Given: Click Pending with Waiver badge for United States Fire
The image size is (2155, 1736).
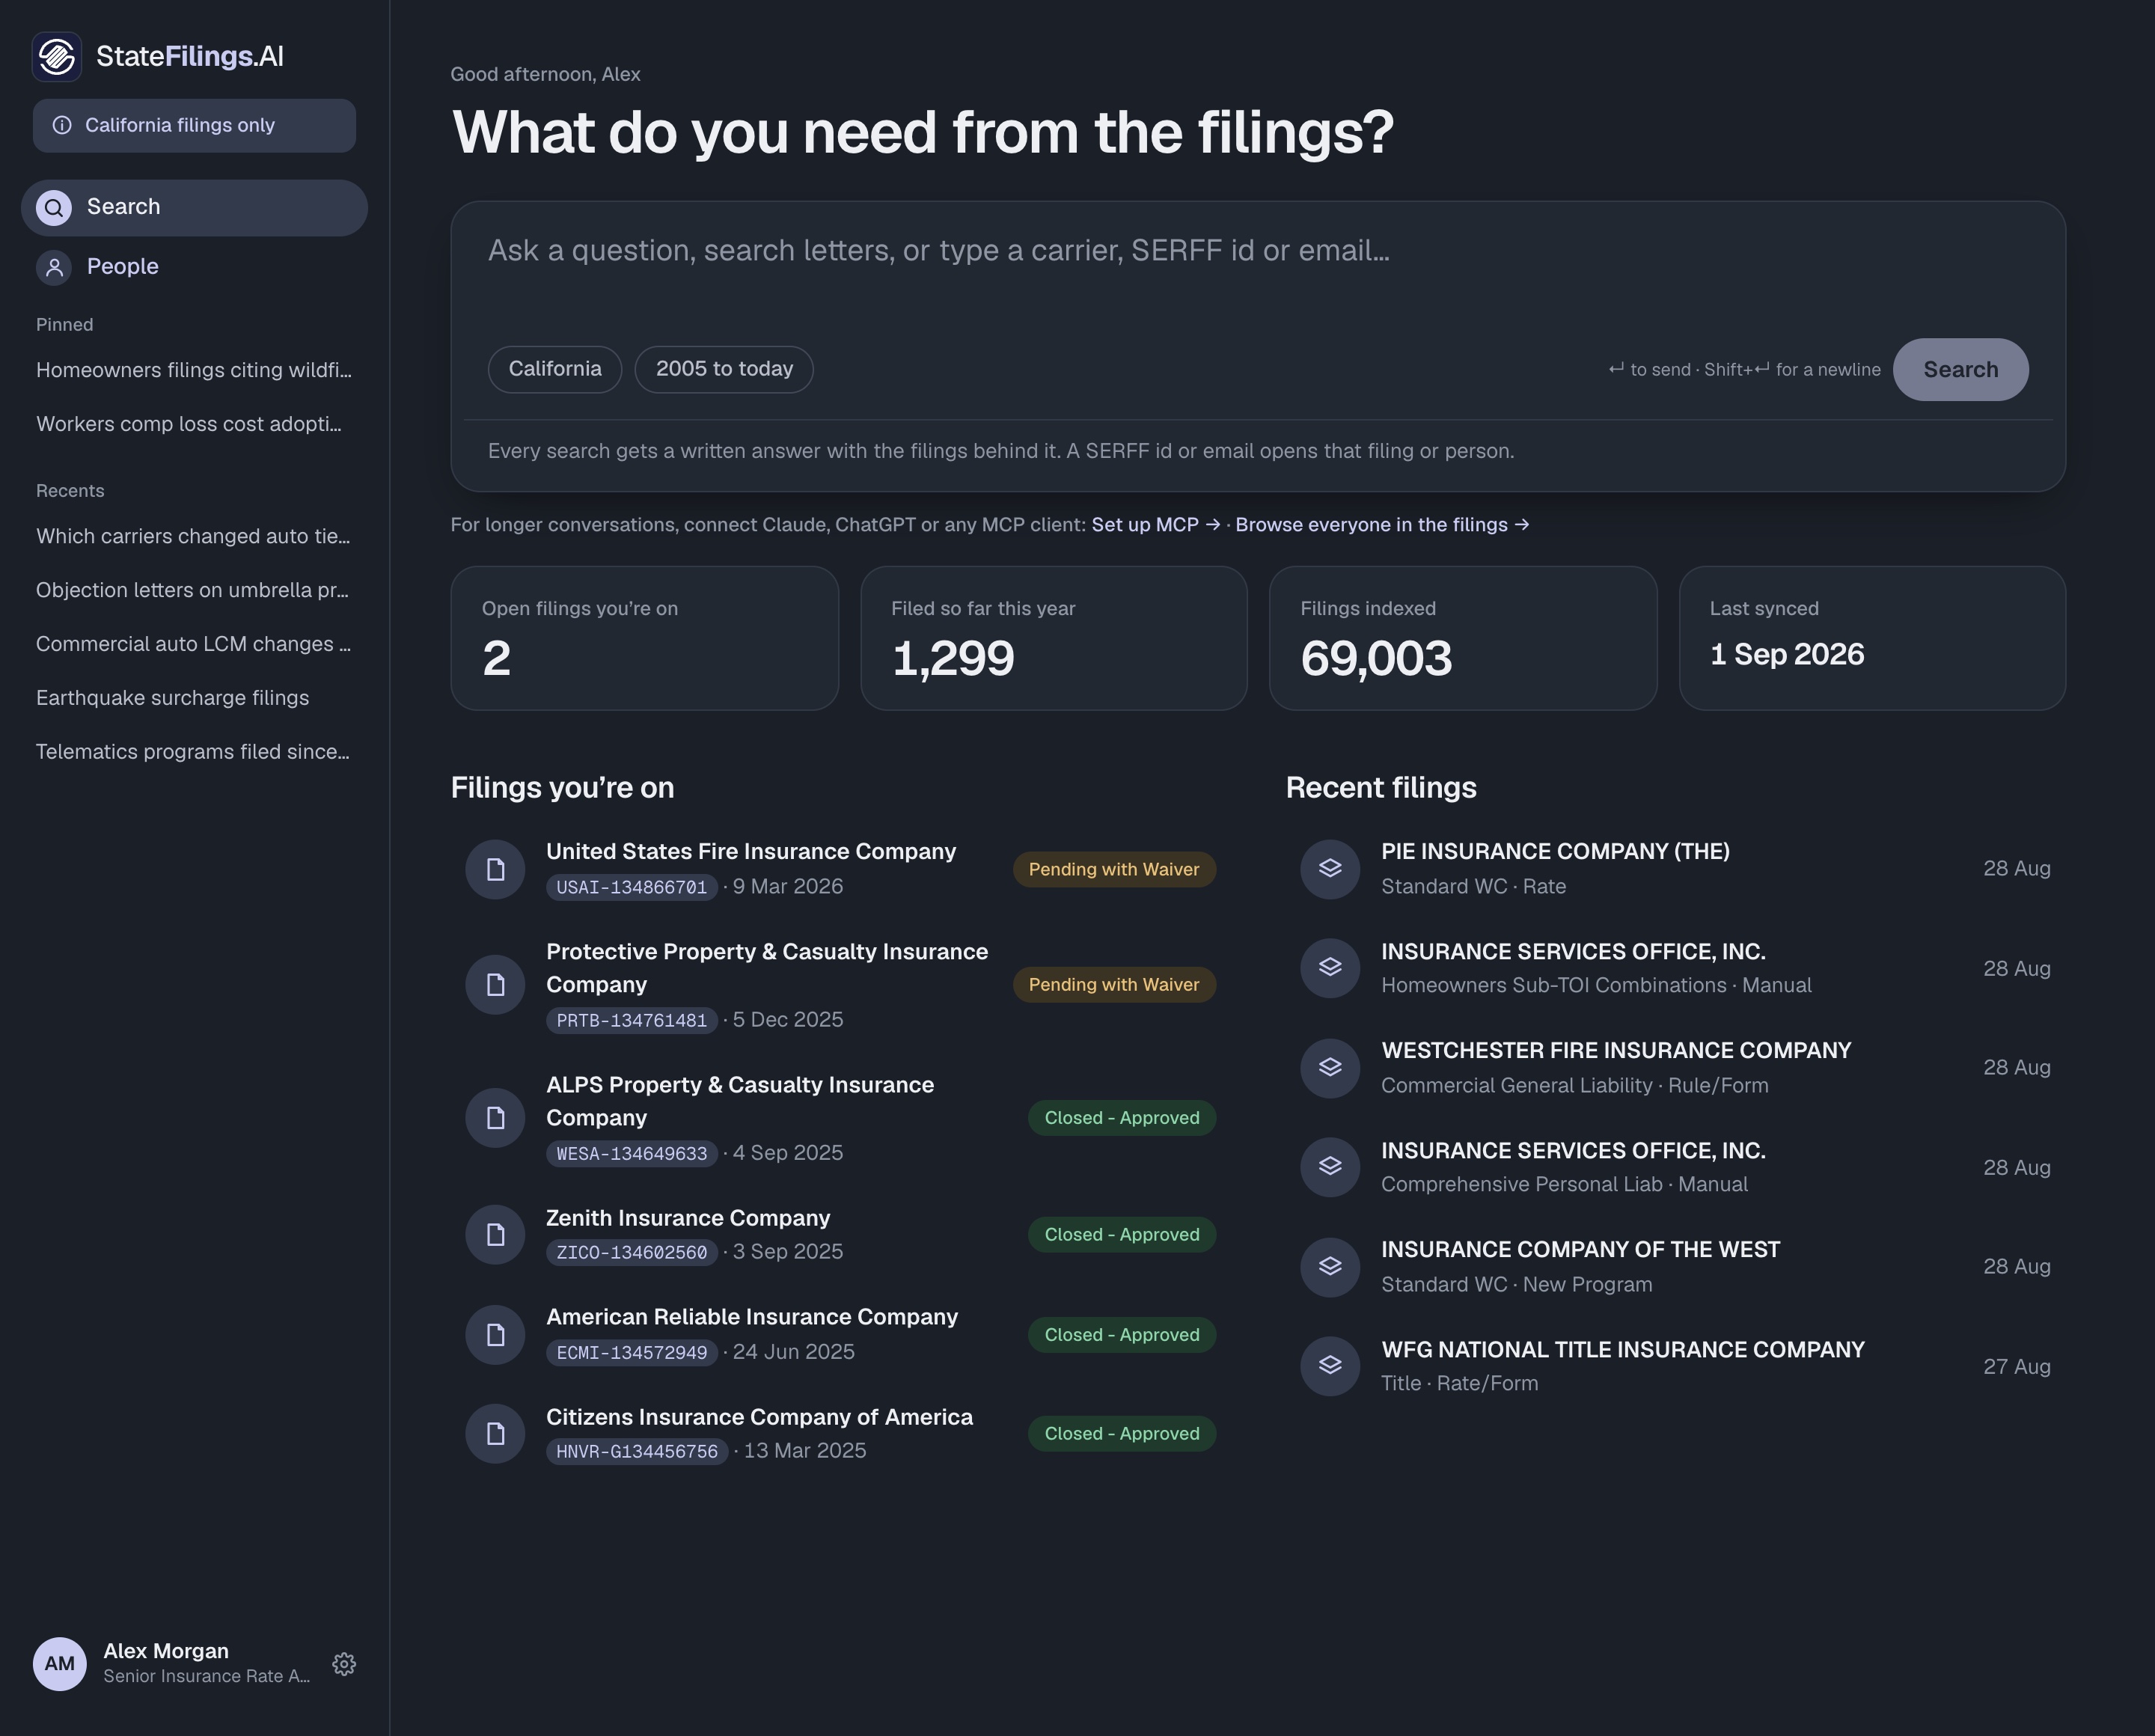Looking at the screenshot, I should (1114, 869).
